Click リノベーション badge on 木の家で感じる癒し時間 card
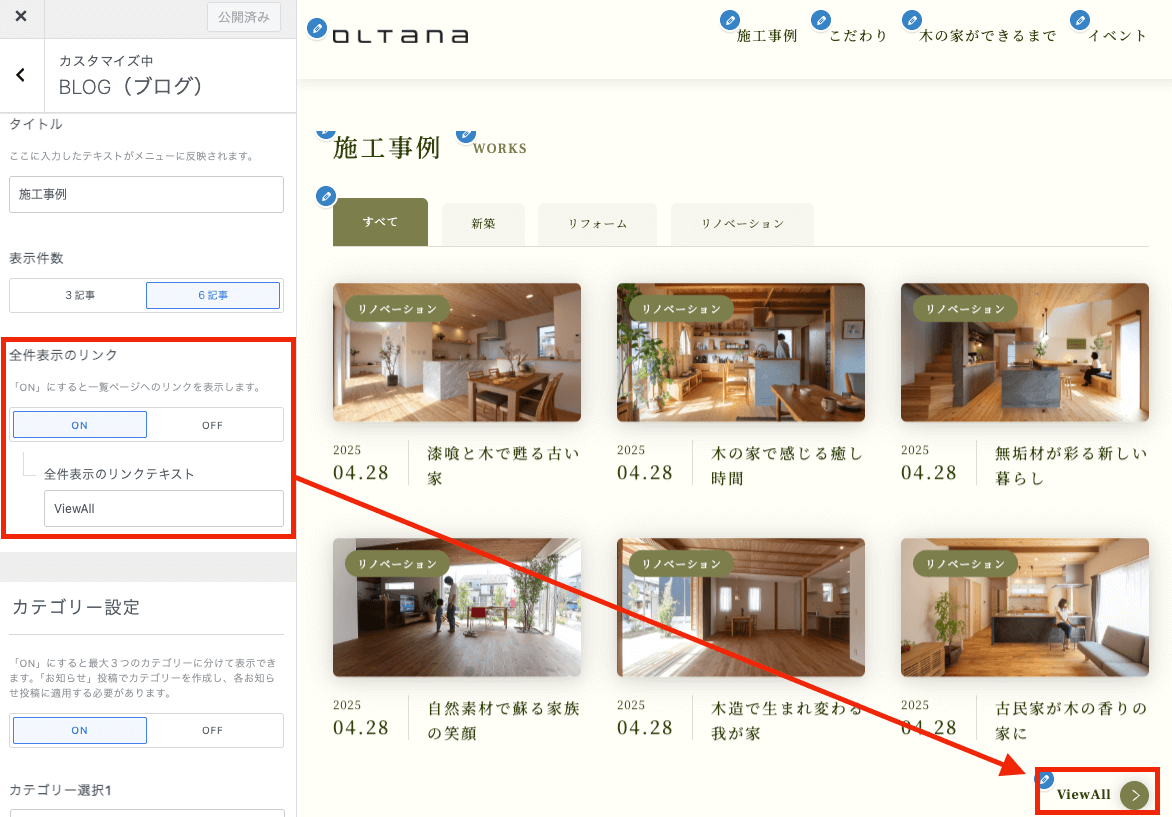Viewport: 1172px width, 817px height. (681, 309)
